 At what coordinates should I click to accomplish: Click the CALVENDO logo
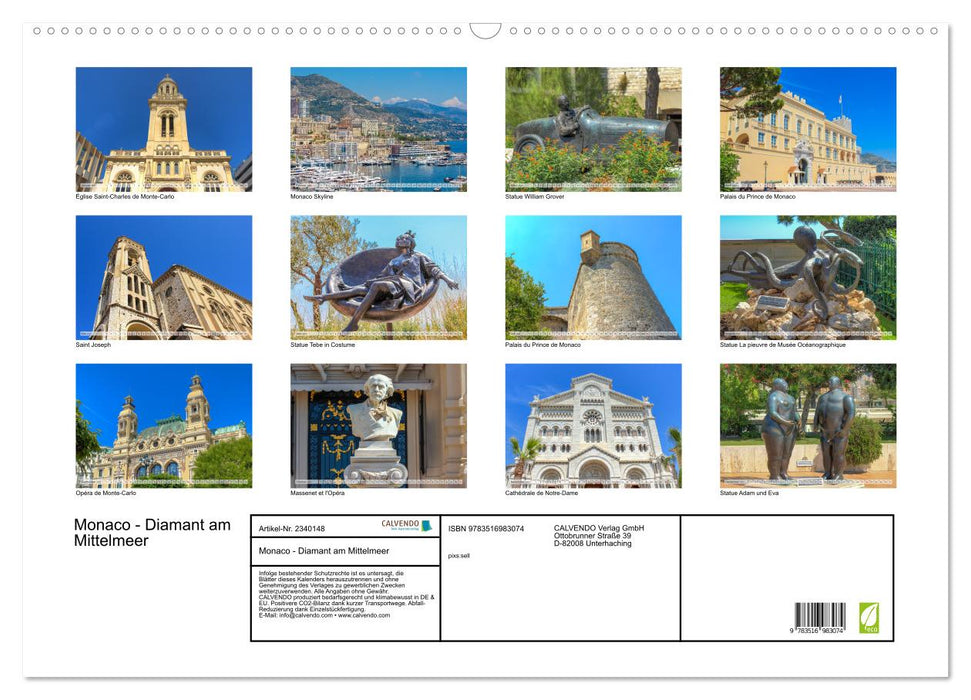[406, 525]
